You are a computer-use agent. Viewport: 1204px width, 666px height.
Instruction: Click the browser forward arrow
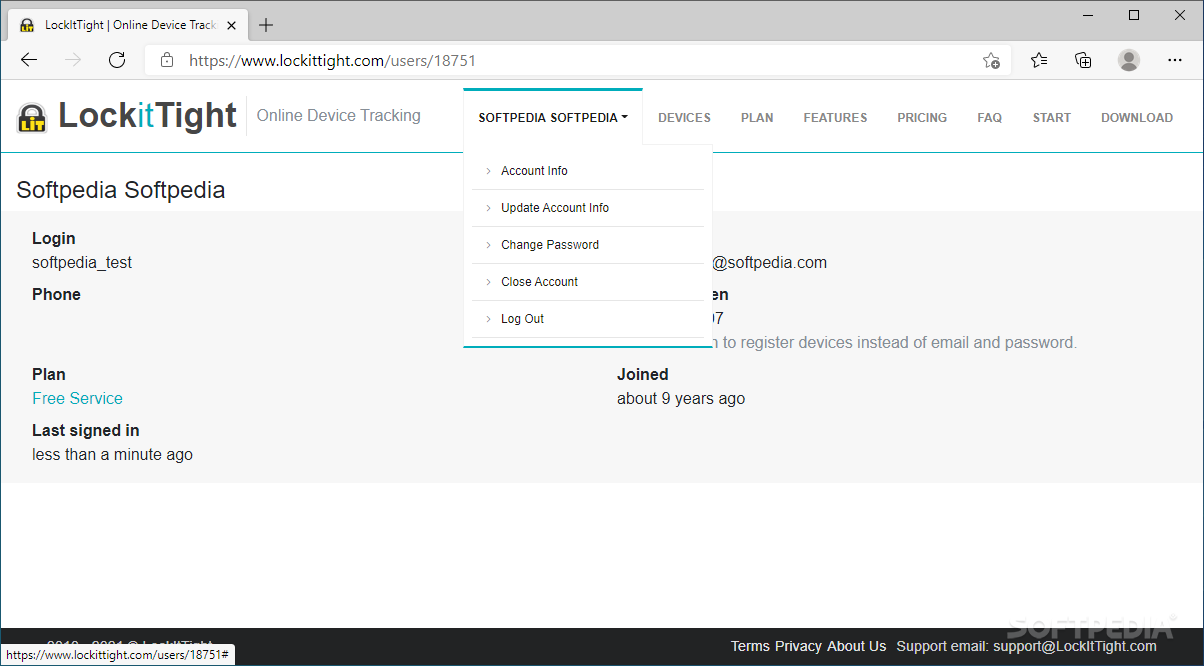tap(73, 60)
